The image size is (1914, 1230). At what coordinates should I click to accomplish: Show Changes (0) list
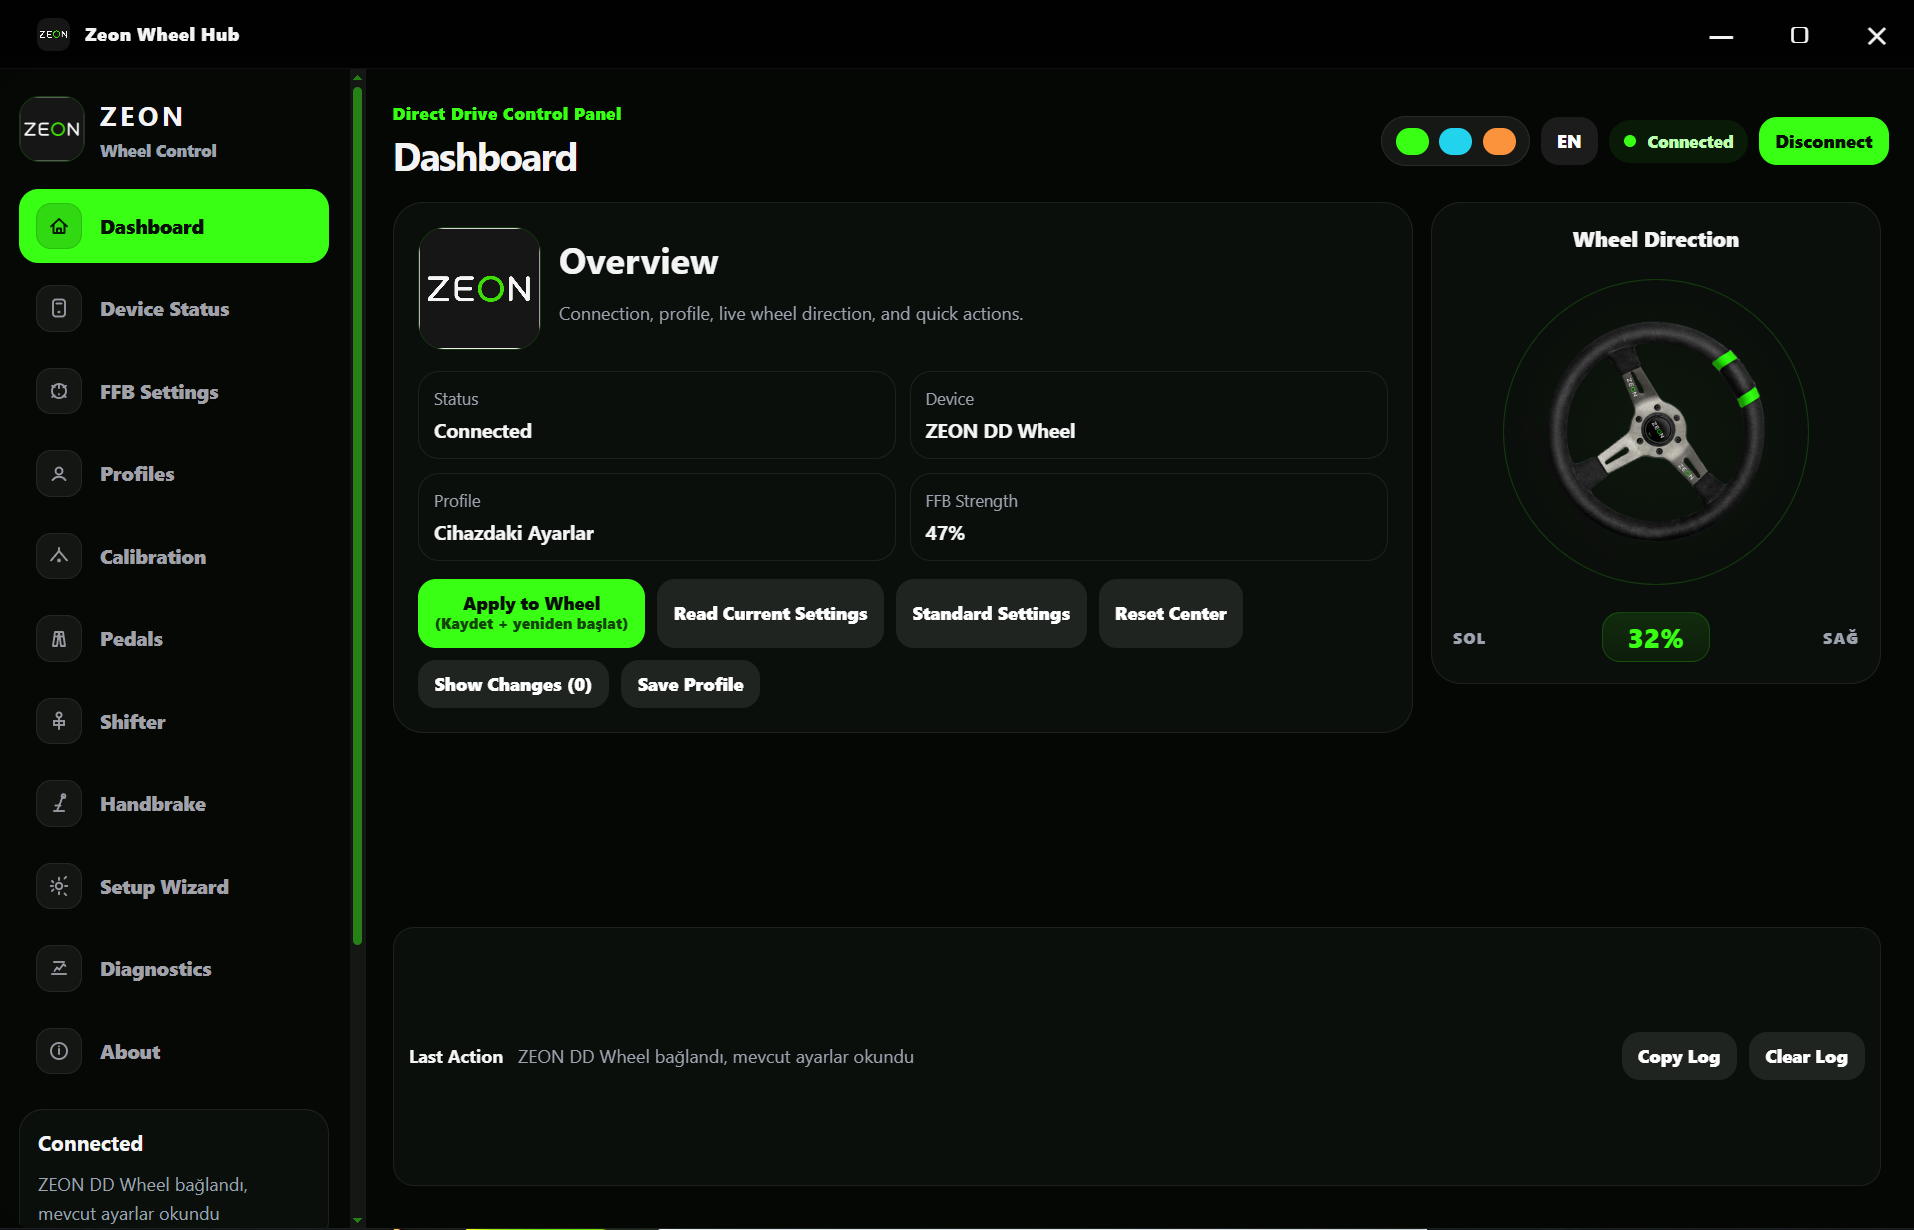click(513, 684)
